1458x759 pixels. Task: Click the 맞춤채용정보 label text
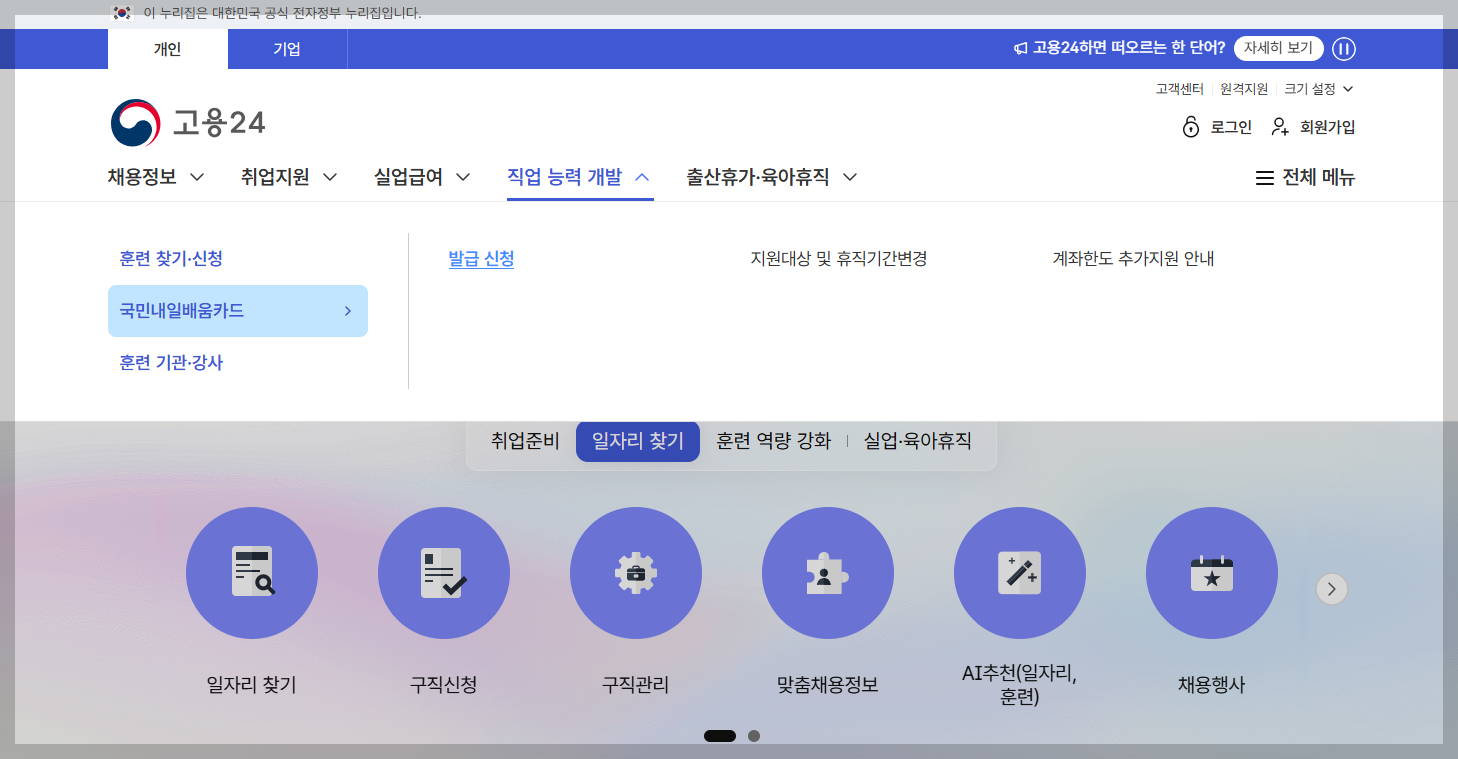(x=828, y=686)
